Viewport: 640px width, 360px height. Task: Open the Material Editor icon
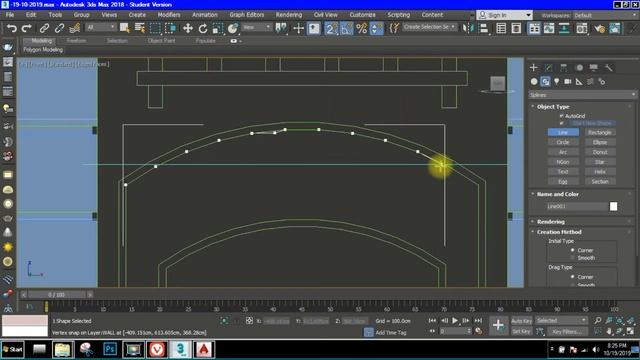[x=582, y=28]
